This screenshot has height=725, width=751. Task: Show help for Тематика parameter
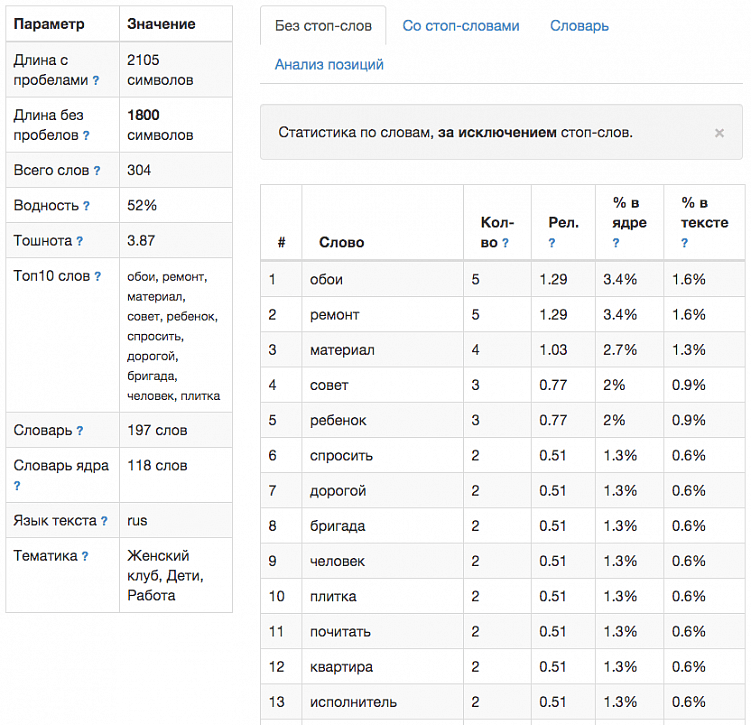pyautogui.click(x=85, y=557)
